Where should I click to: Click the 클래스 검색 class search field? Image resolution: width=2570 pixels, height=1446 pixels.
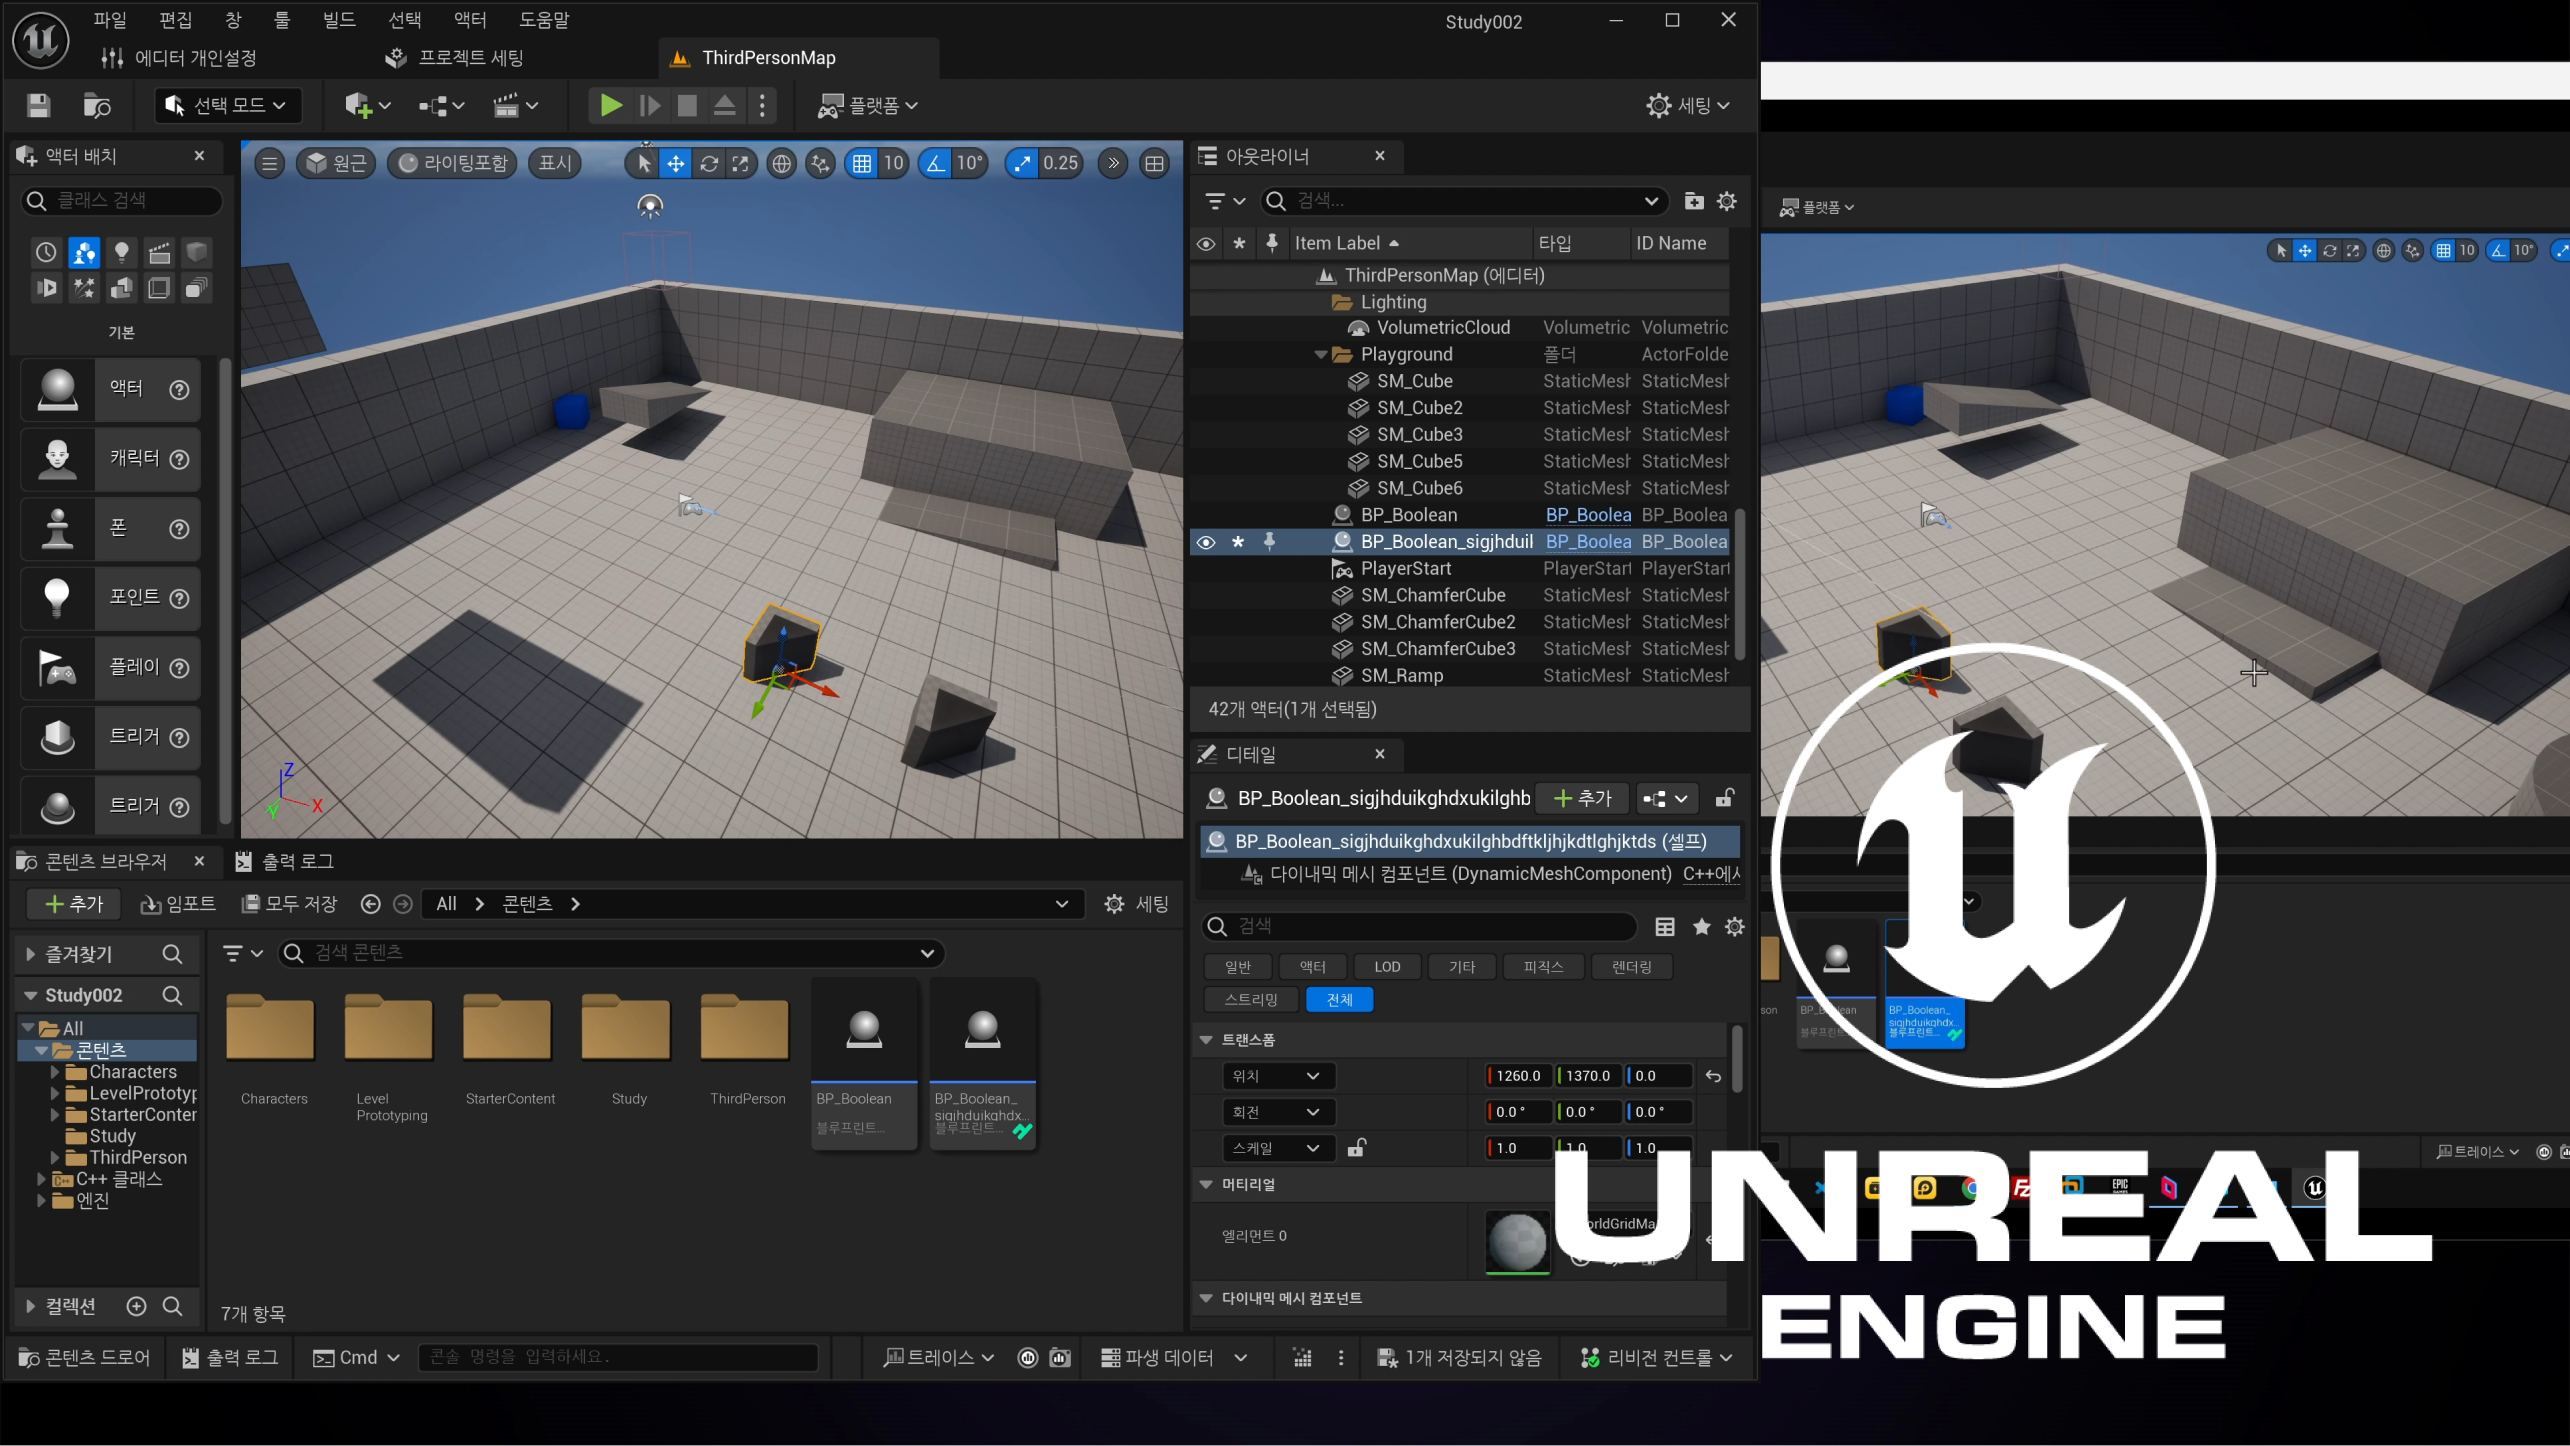coord(122,201)
